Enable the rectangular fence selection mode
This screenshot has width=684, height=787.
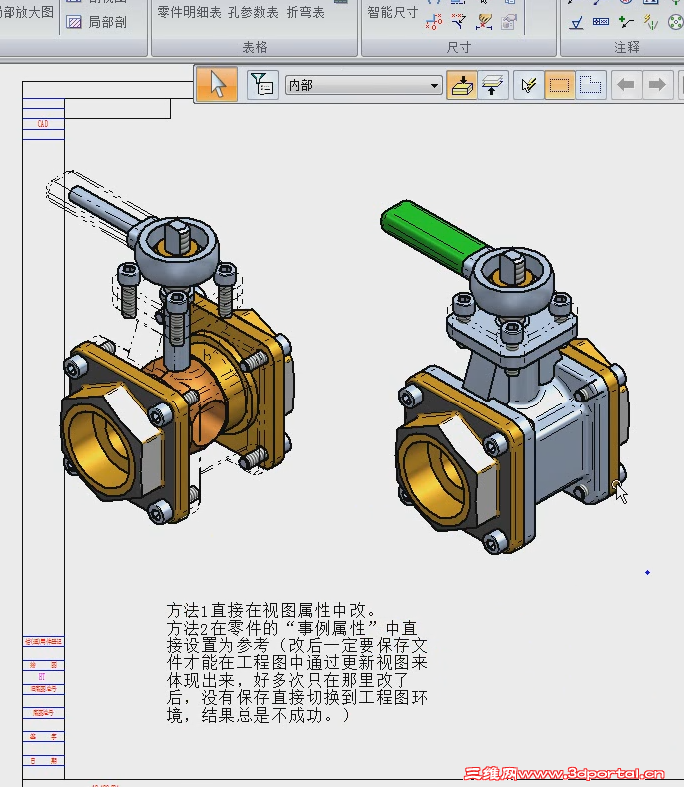pyautogui.click(x=559, y=85)
